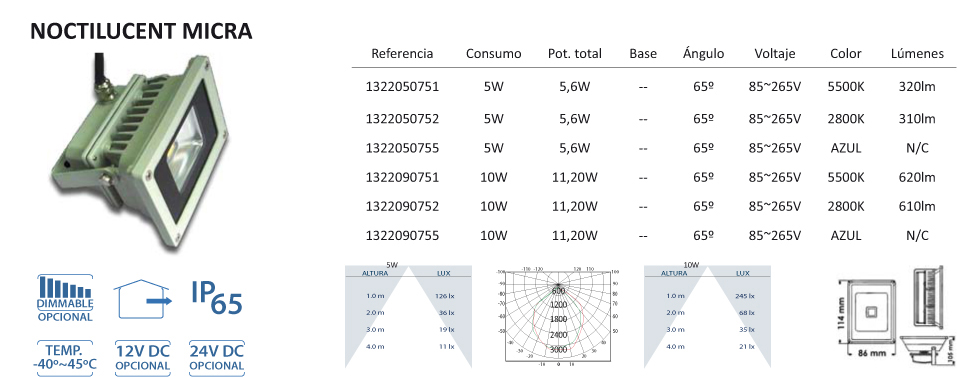
Task: Click the polar light distribution diagram
Action: [558, 318]
